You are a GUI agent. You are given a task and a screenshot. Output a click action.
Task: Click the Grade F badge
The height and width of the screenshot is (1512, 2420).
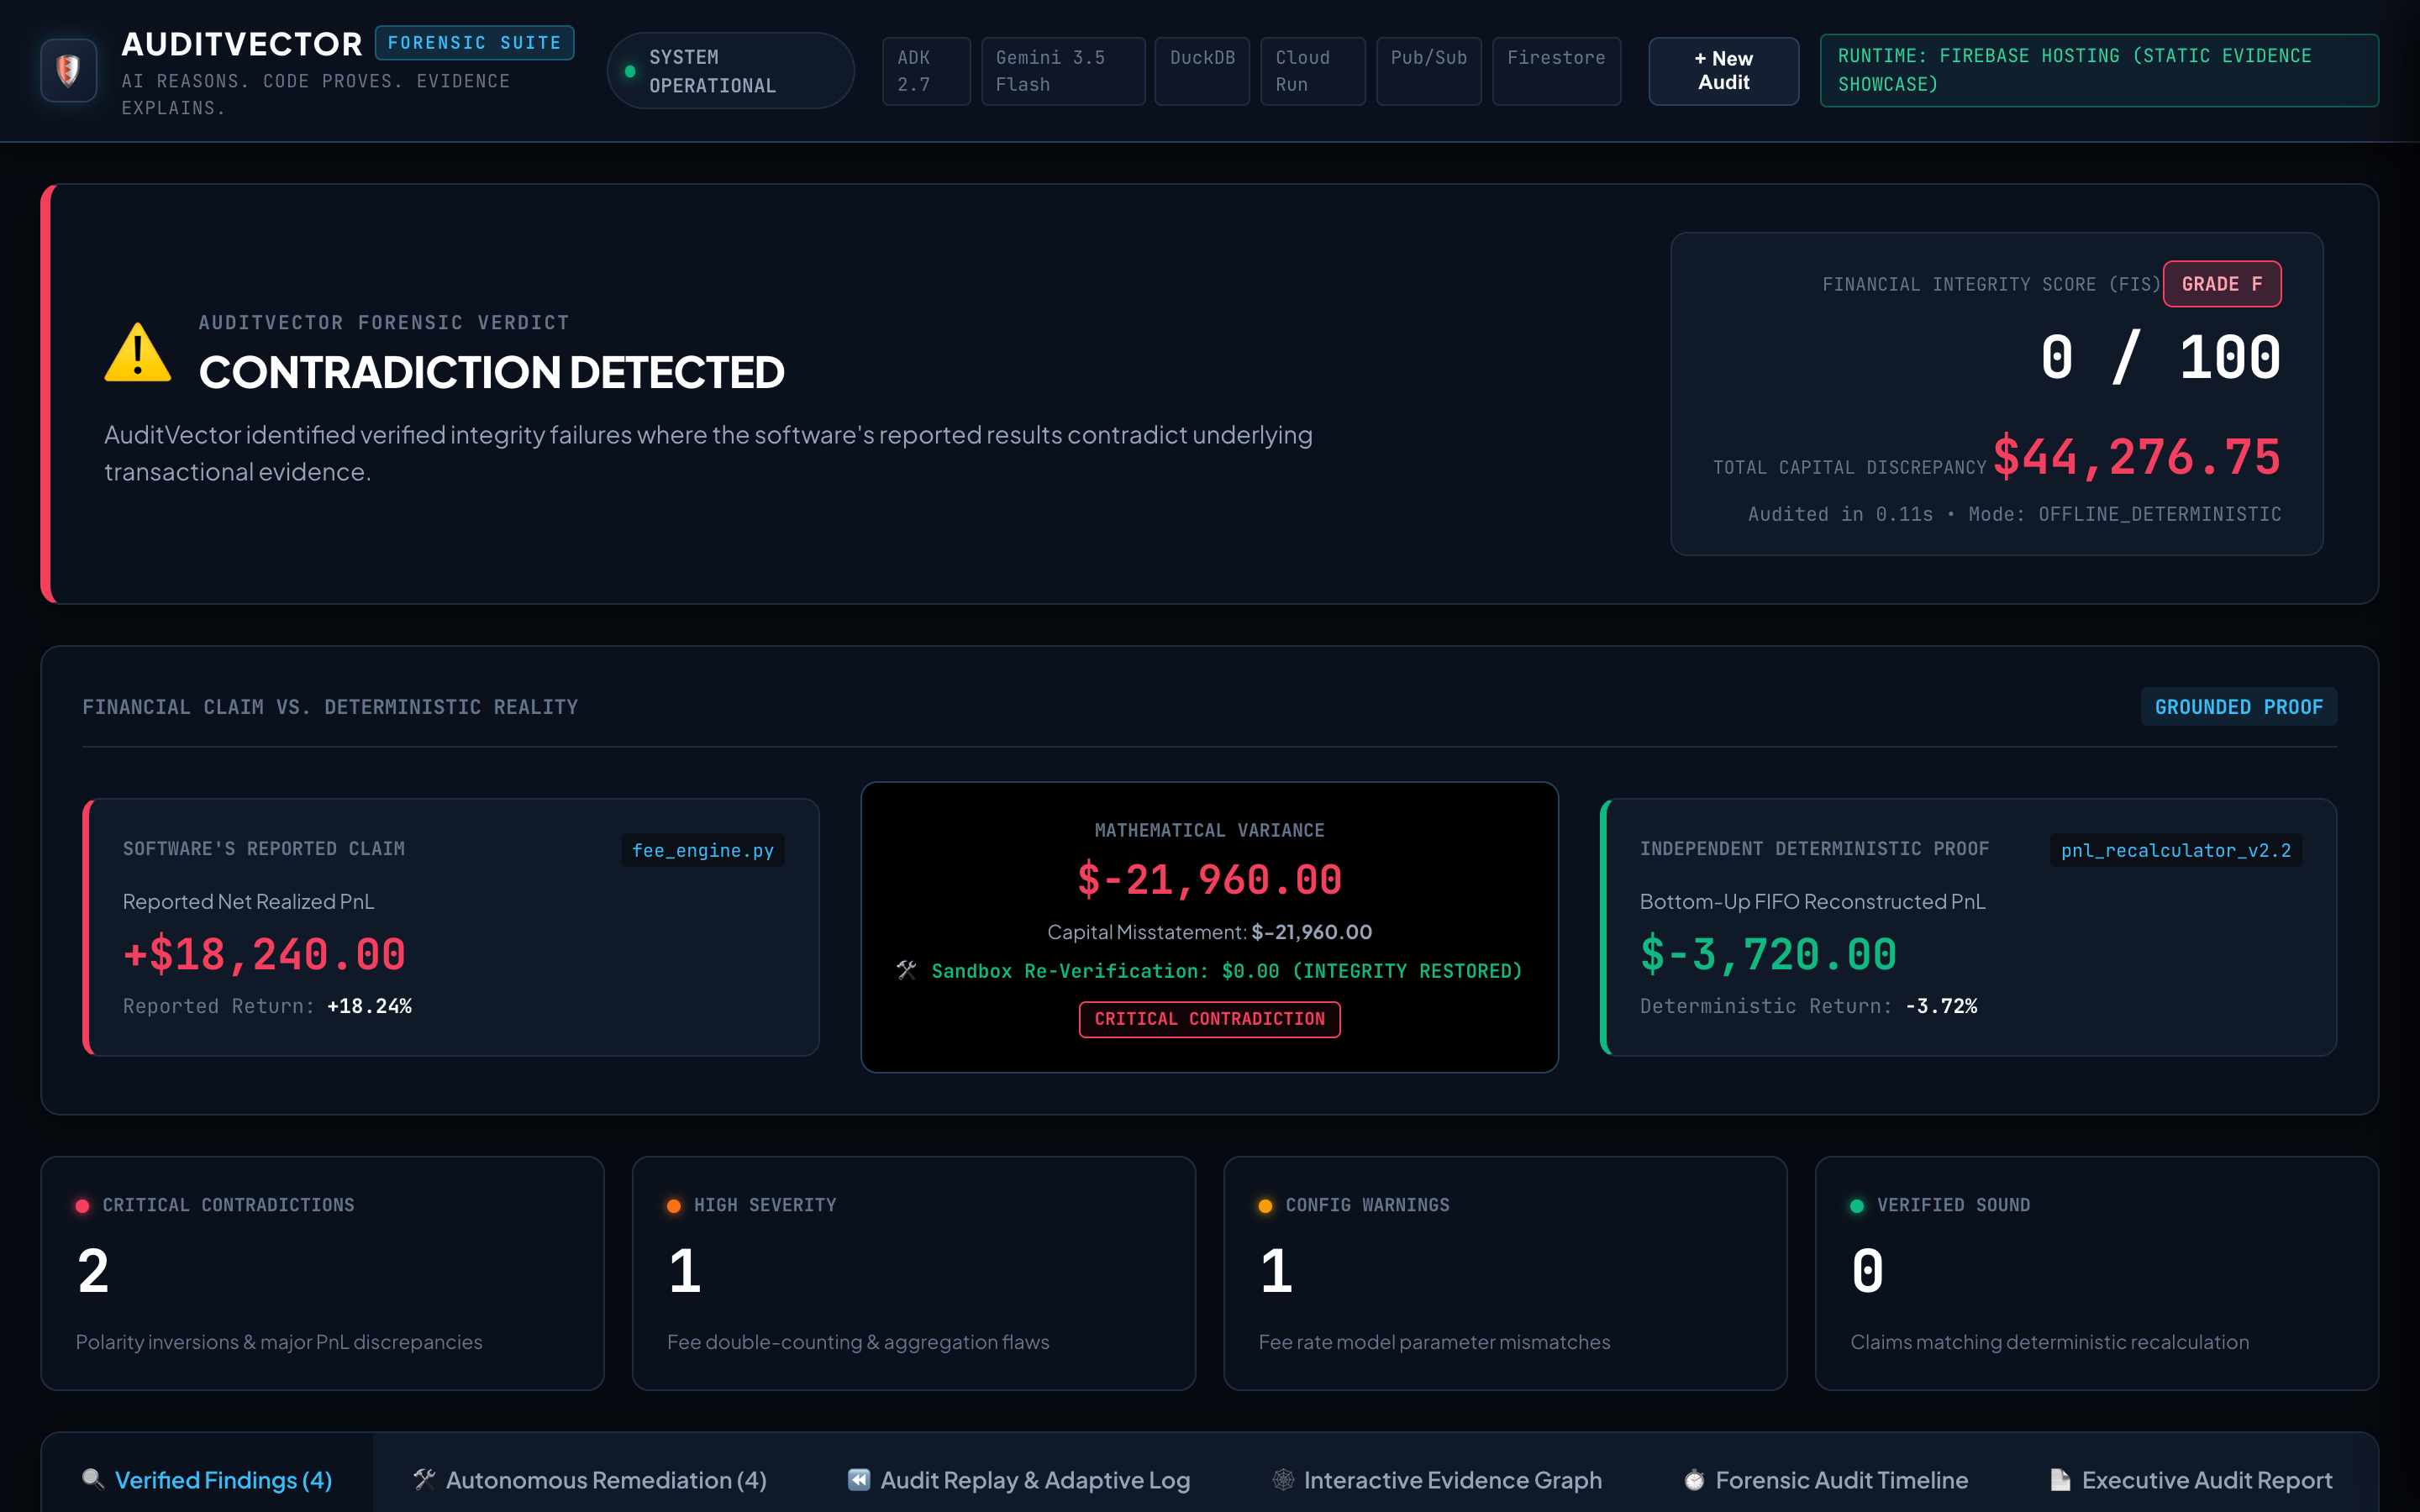coord(2222,284)
